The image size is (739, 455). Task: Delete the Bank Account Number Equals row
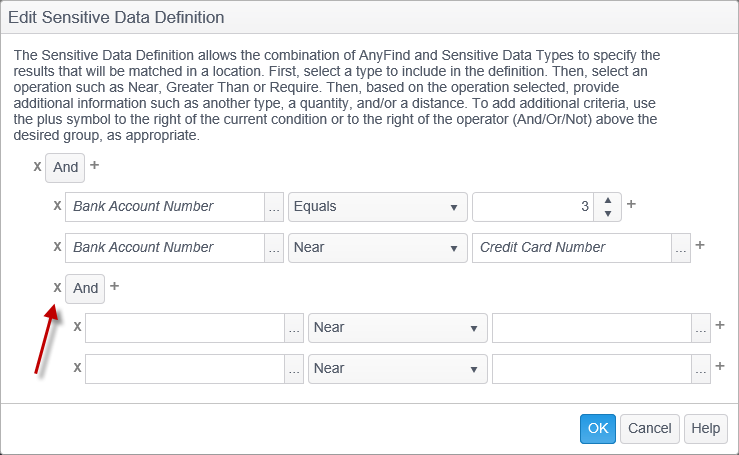57,206
